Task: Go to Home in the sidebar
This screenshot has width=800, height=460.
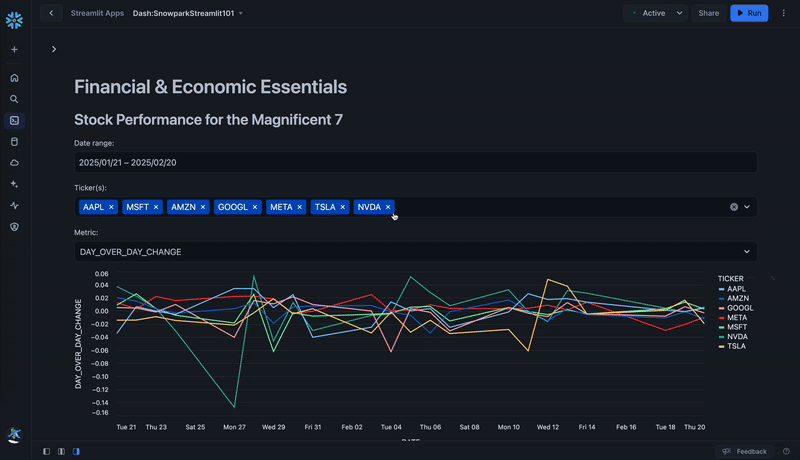Action: (14, 78)
